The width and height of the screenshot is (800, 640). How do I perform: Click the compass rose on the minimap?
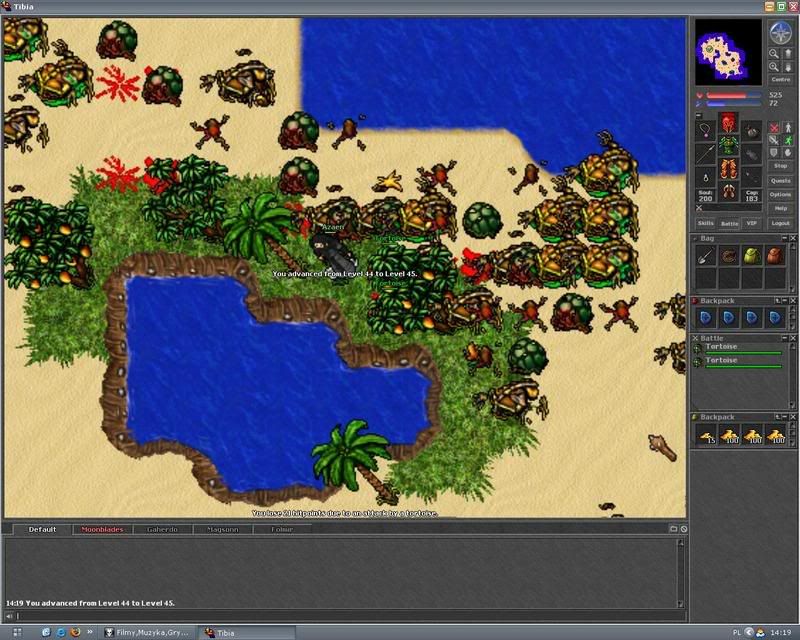point(780,33)
